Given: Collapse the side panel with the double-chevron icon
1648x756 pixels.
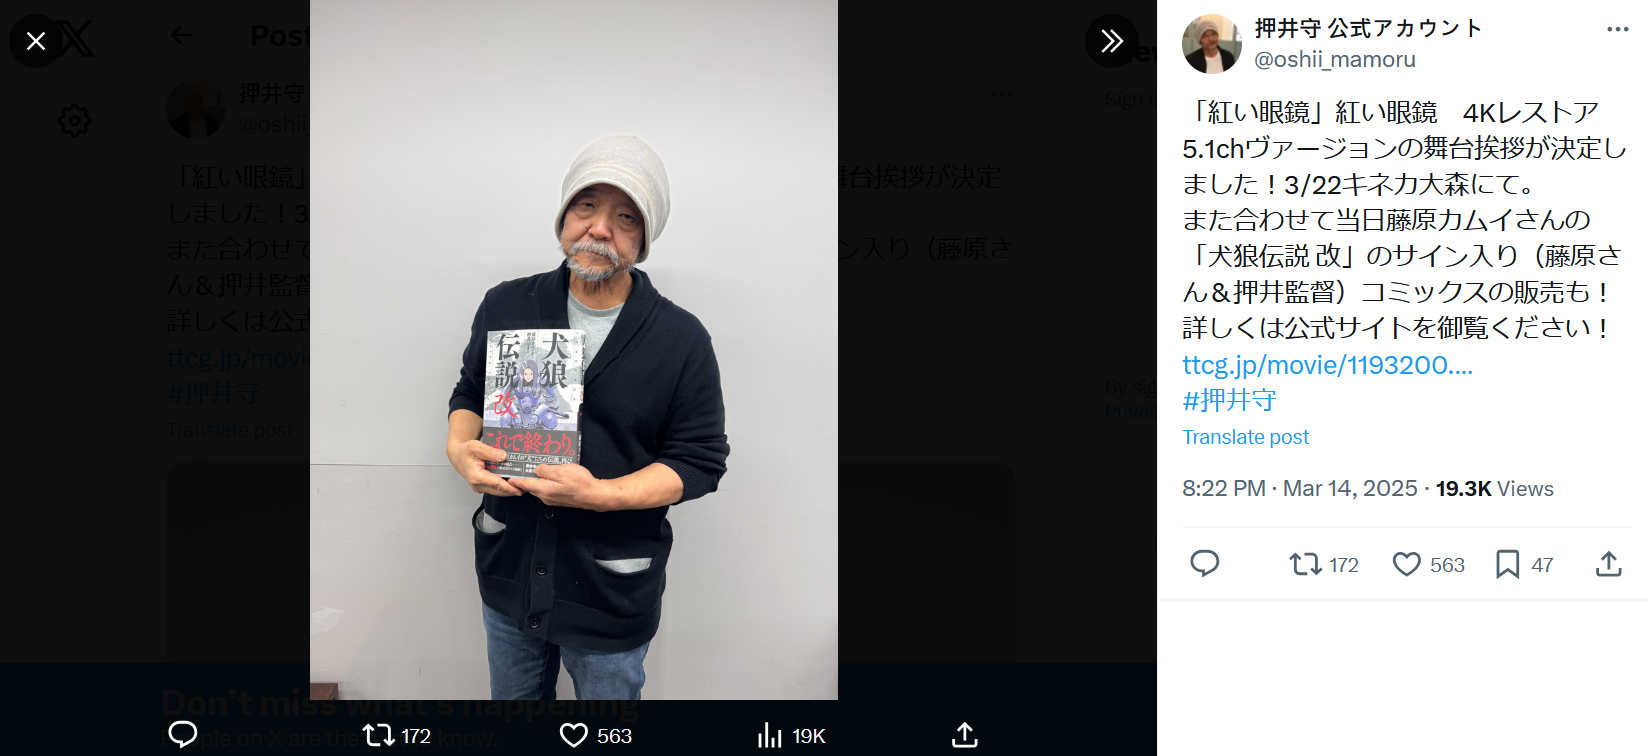Looking at the screenshot, I should coord(1112,41).
